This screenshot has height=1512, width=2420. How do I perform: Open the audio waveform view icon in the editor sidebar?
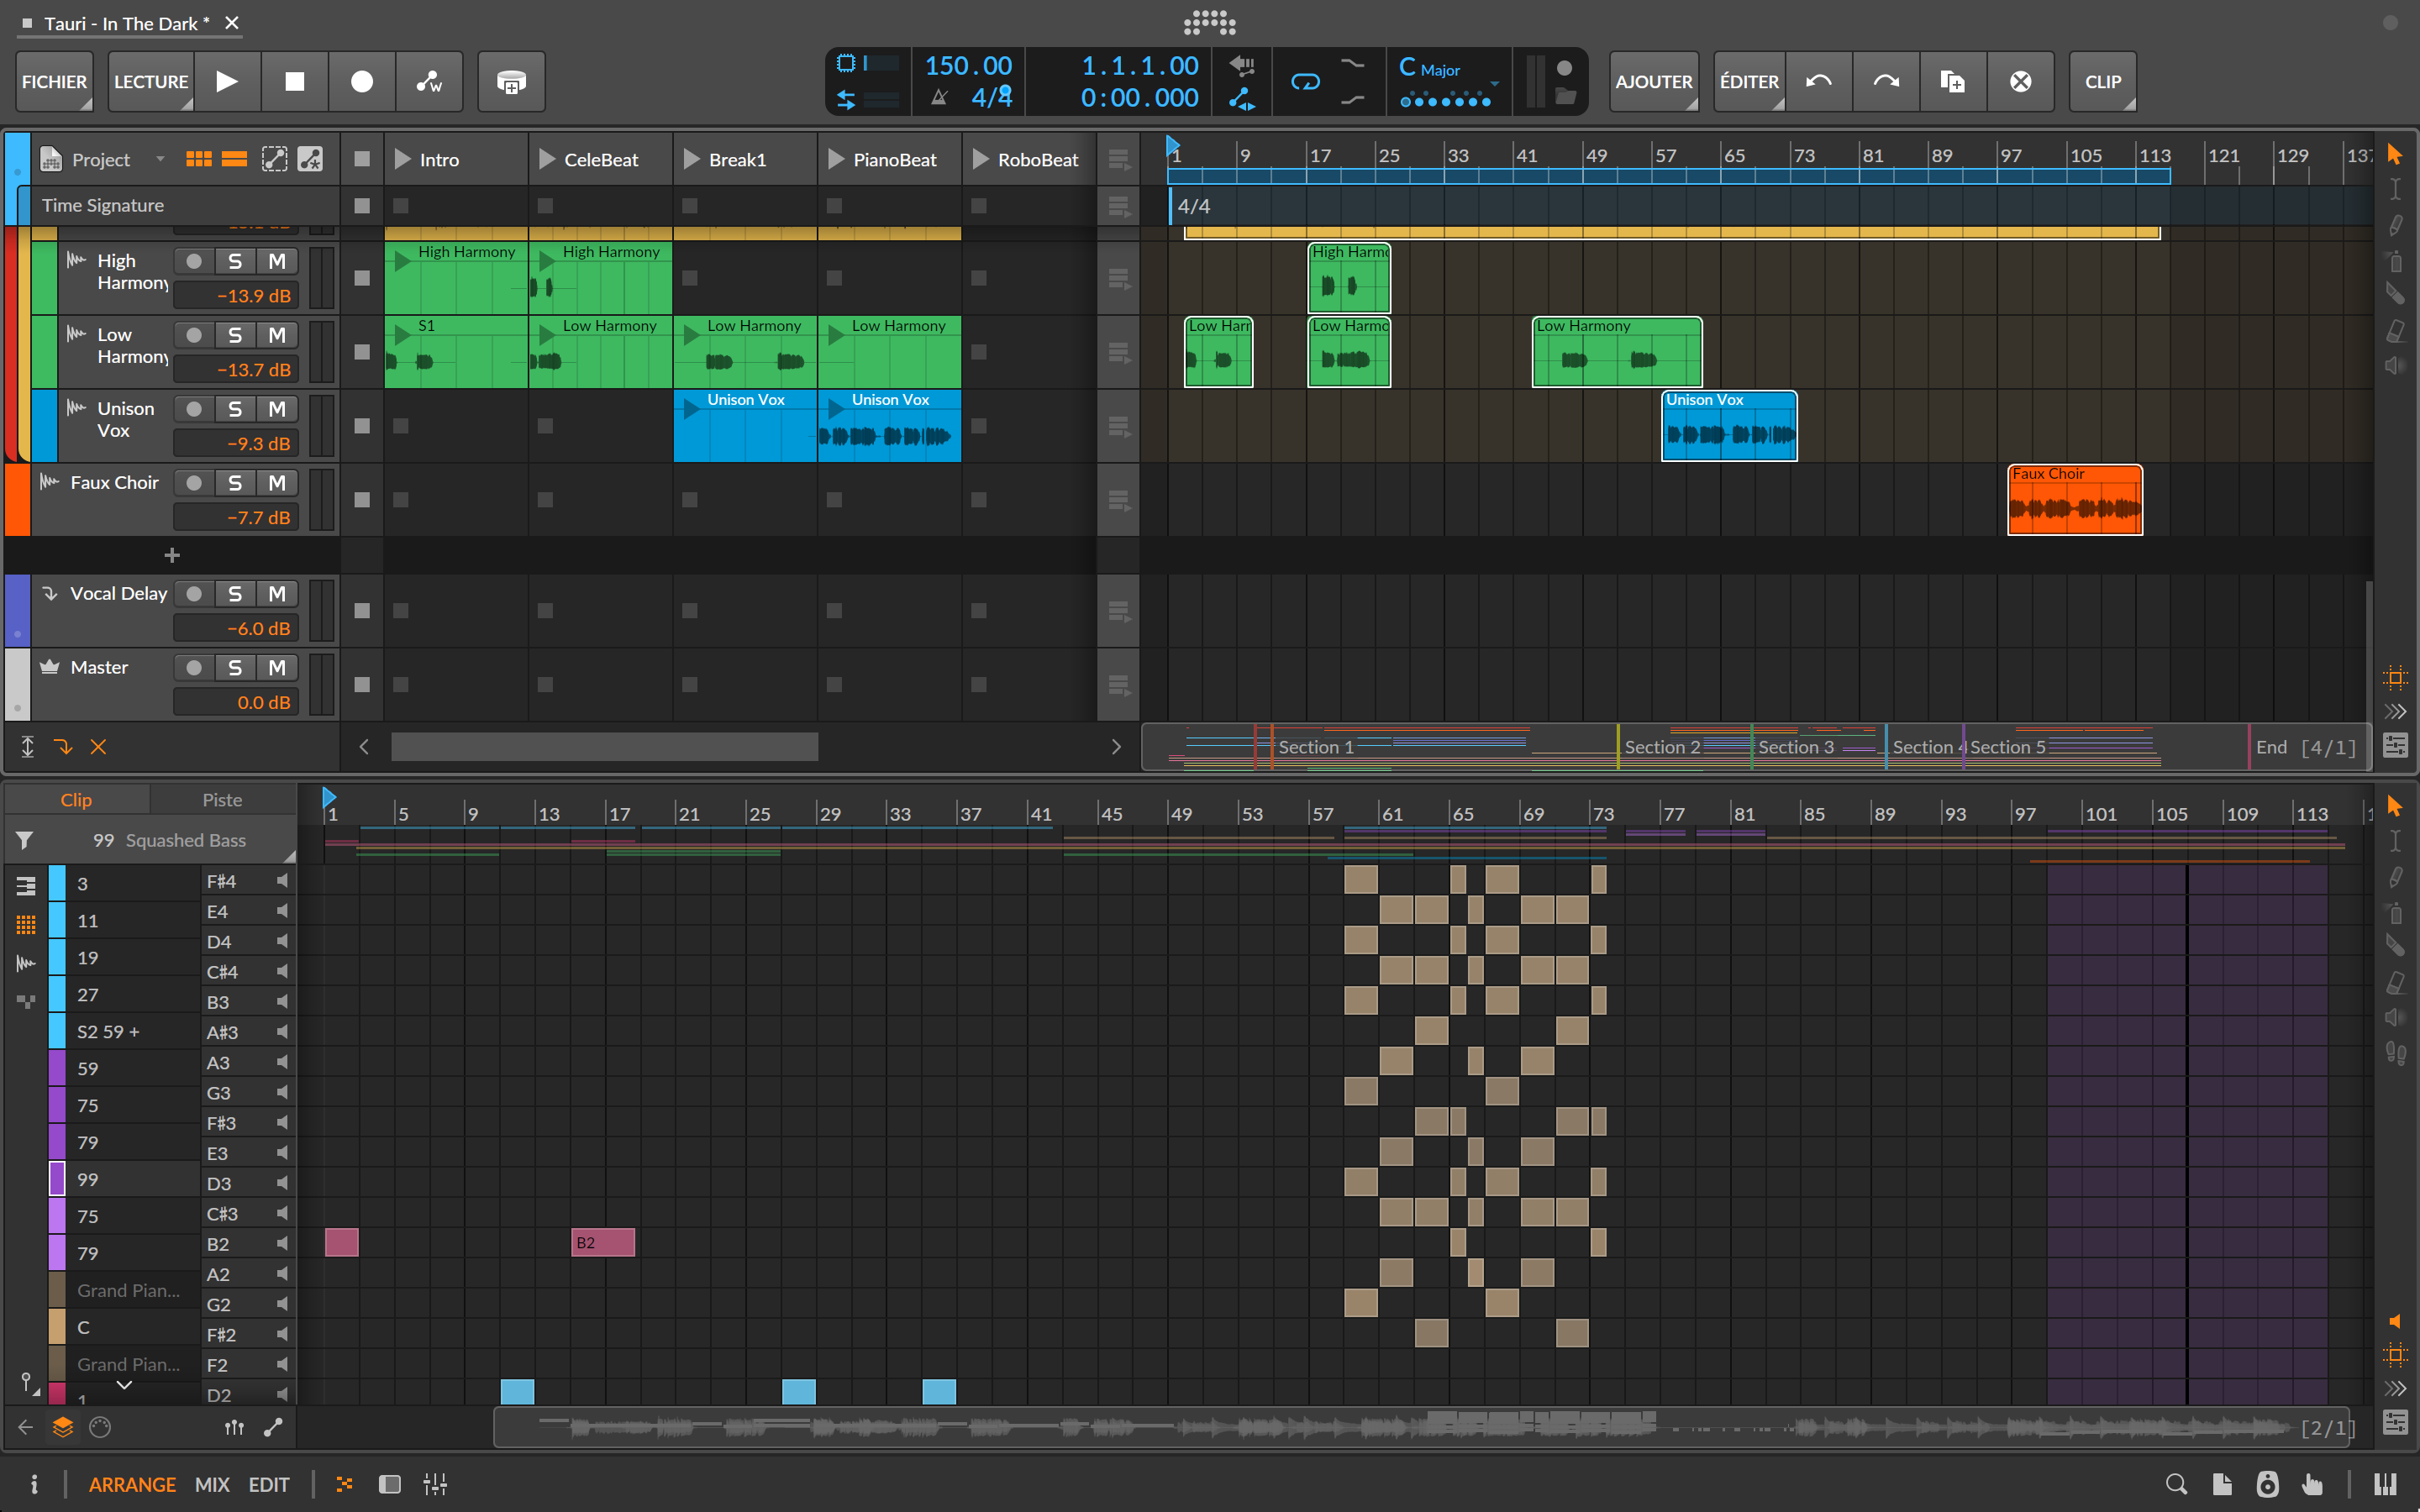pos(26,963)
